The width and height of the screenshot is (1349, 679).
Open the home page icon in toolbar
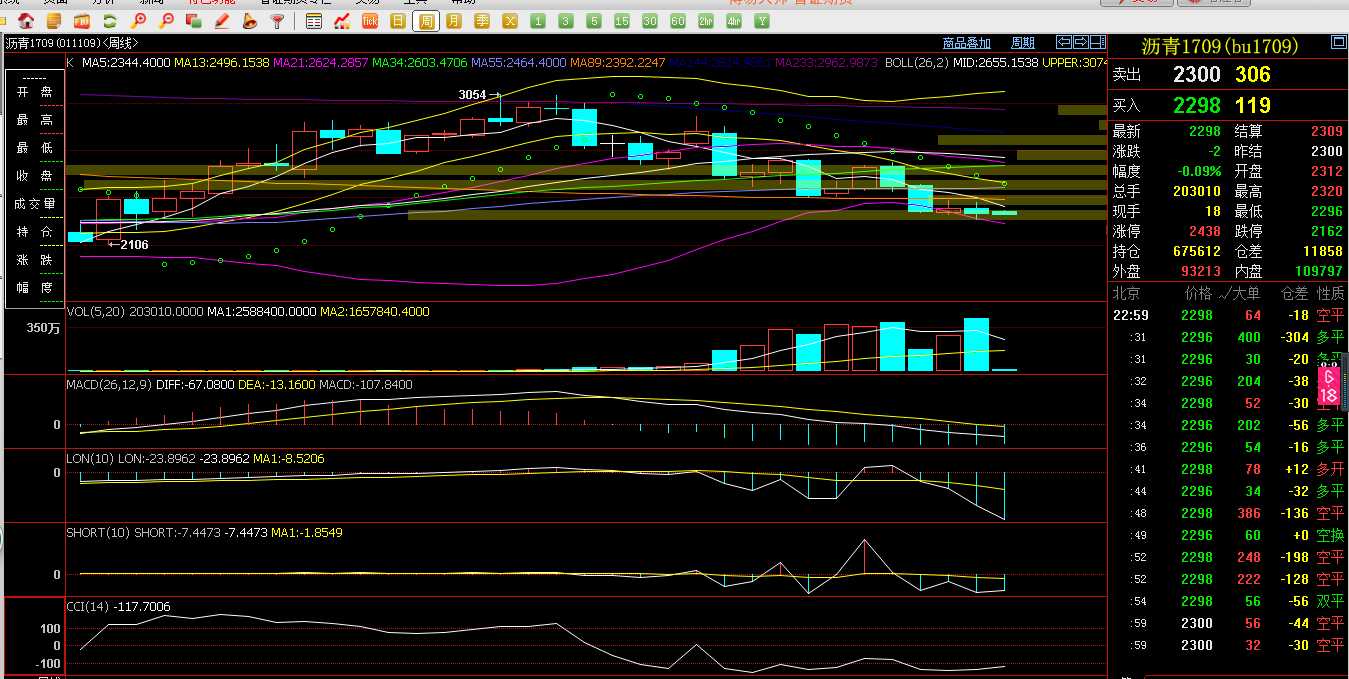coord(26,20)
